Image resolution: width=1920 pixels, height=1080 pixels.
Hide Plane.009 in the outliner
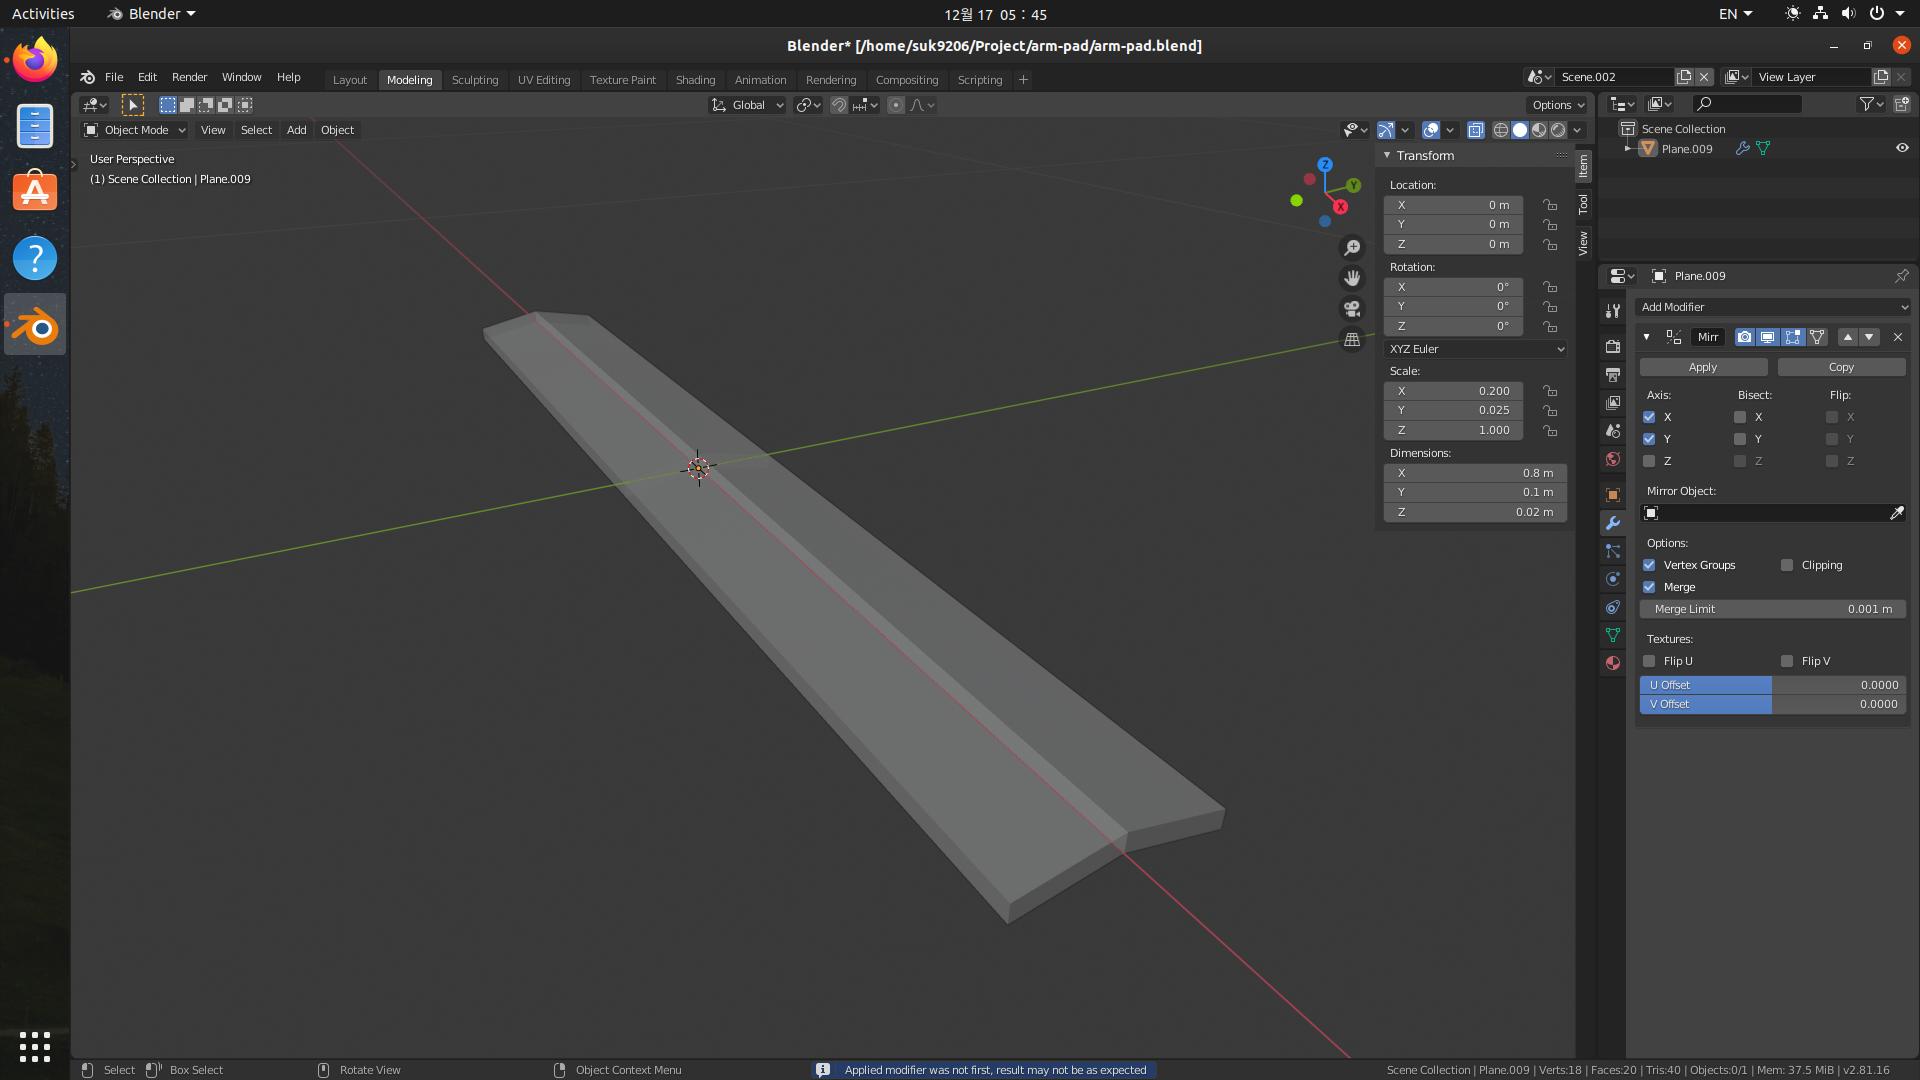(x=1901, y=148)
